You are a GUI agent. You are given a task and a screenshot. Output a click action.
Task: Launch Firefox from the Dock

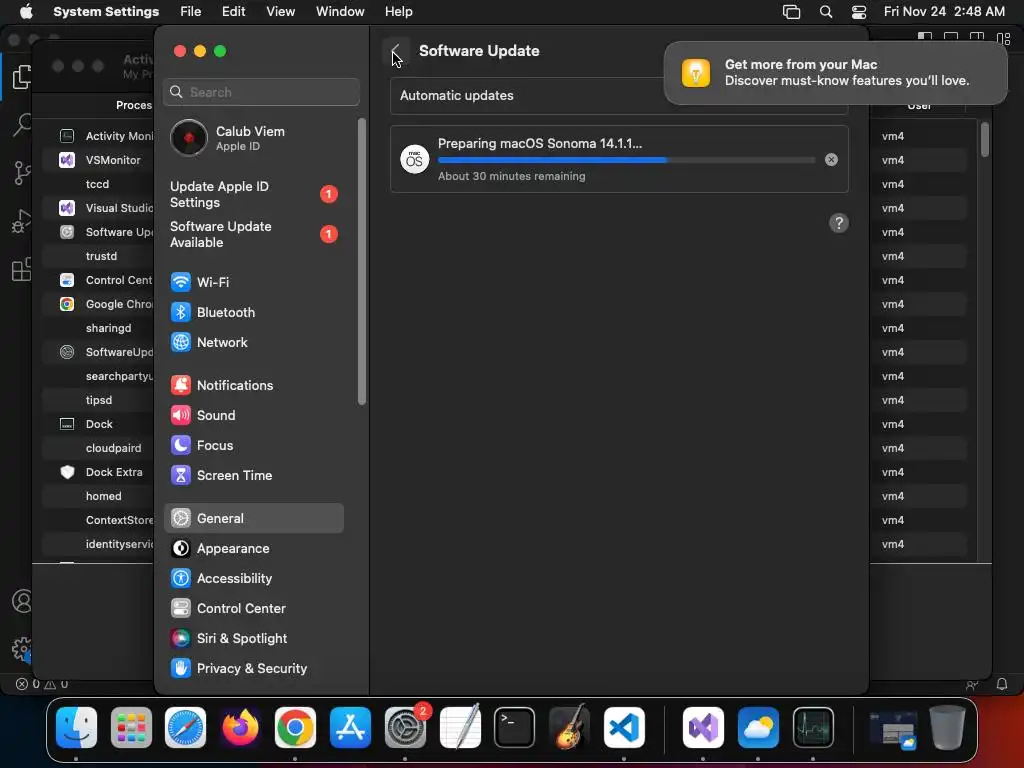240,727
